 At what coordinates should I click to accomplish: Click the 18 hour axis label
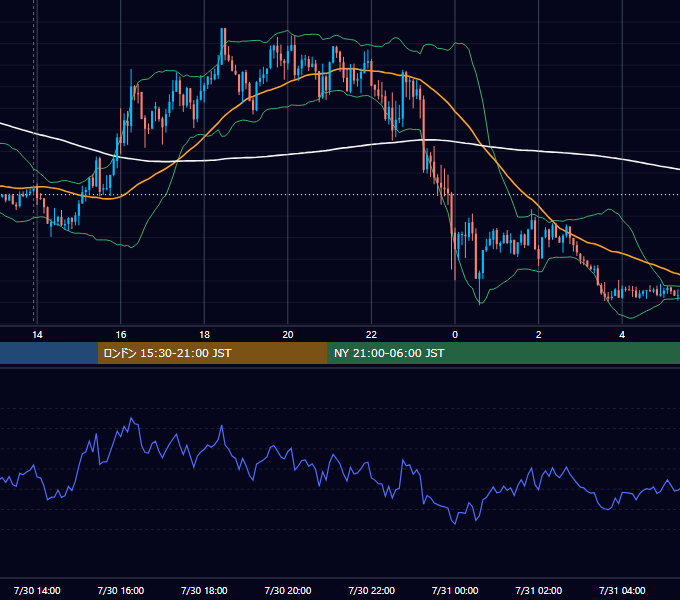tap(204, 334)
